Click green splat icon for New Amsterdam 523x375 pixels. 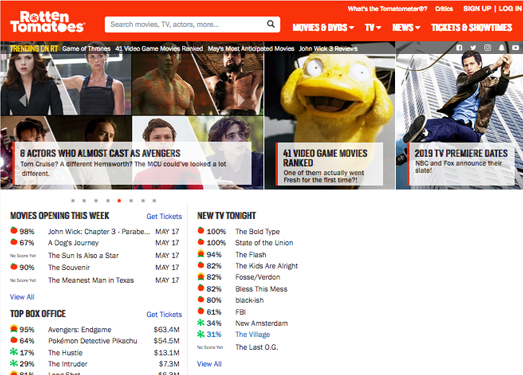201,322
